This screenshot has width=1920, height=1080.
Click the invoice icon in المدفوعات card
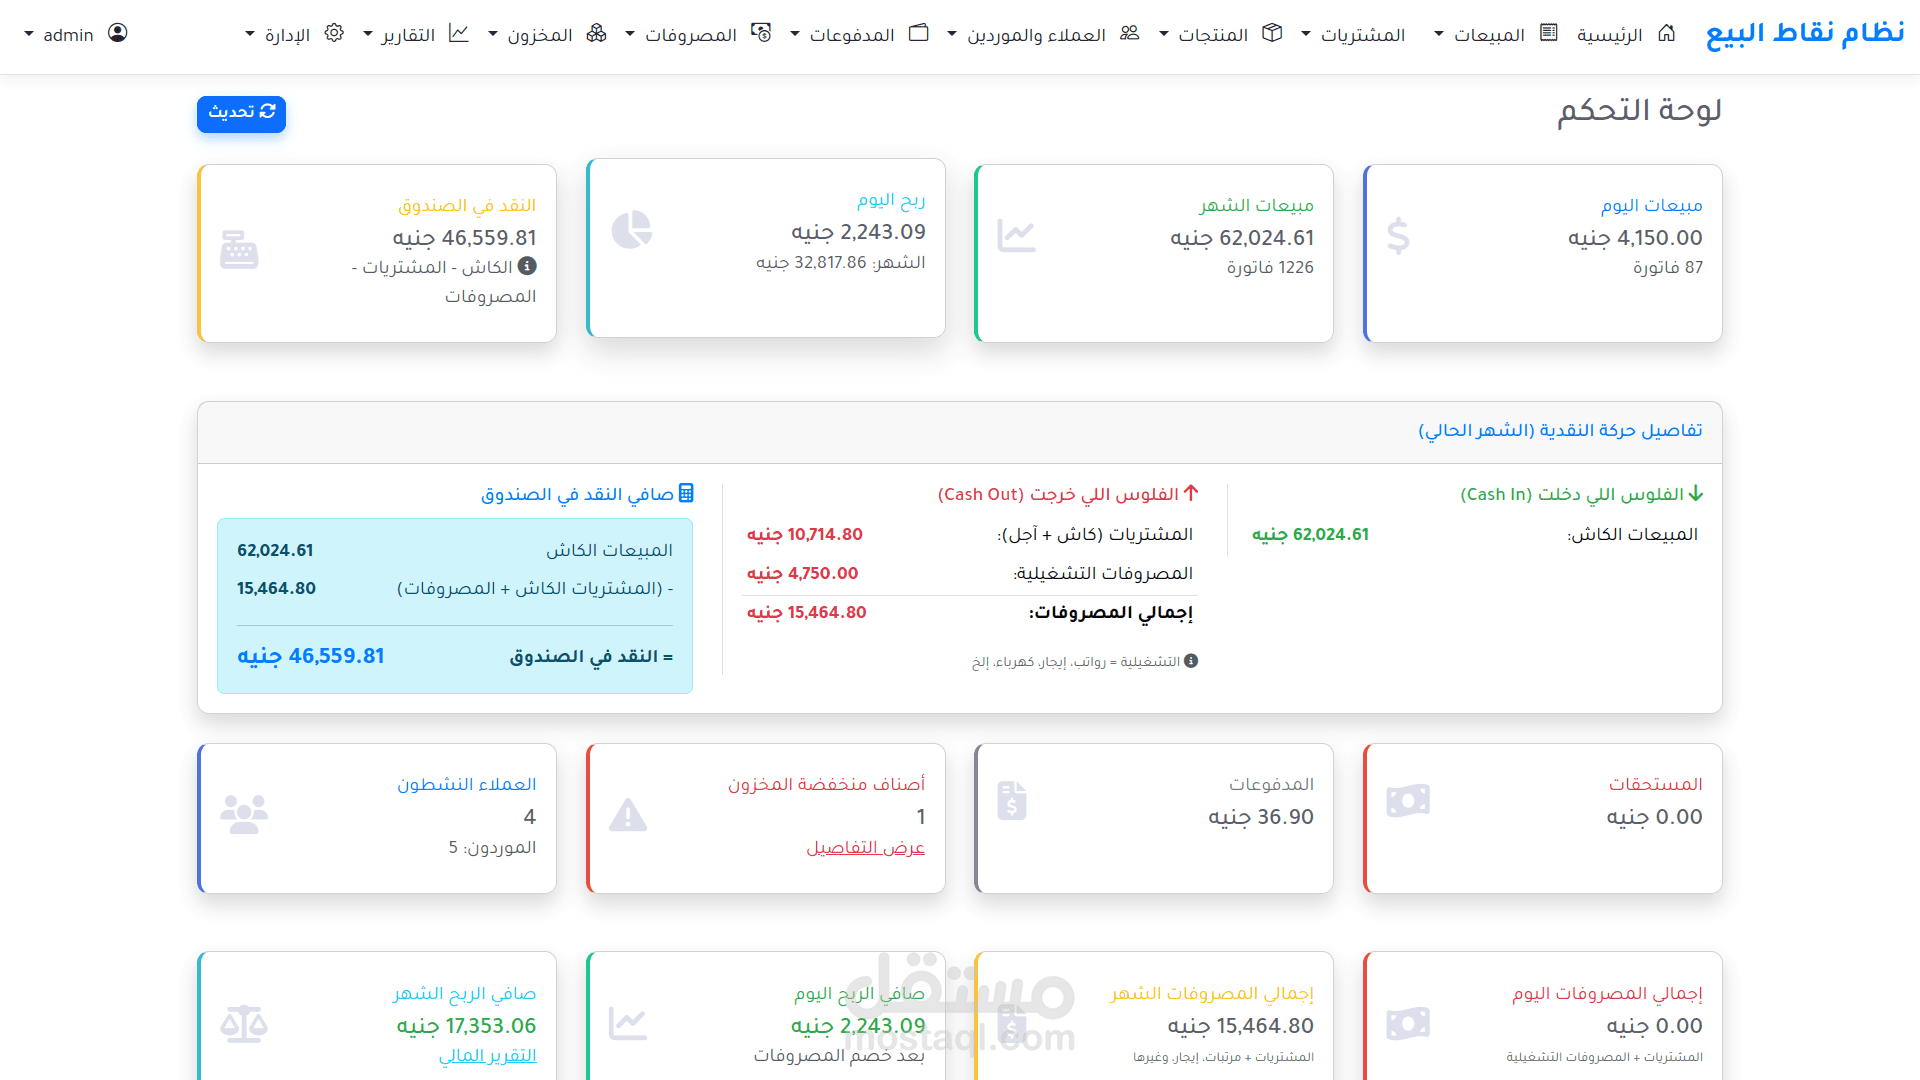[1012, 801]
